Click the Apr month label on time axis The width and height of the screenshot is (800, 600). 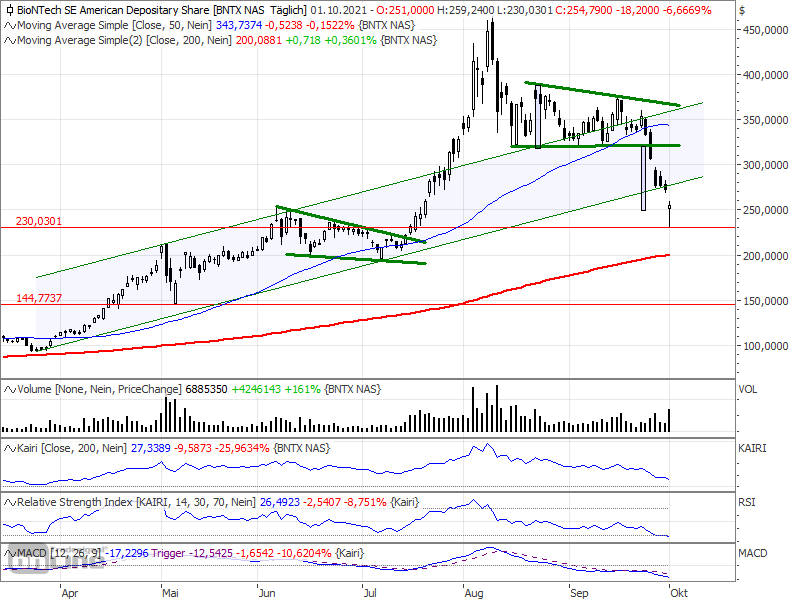pyautogui.click(x=69, y=593)
